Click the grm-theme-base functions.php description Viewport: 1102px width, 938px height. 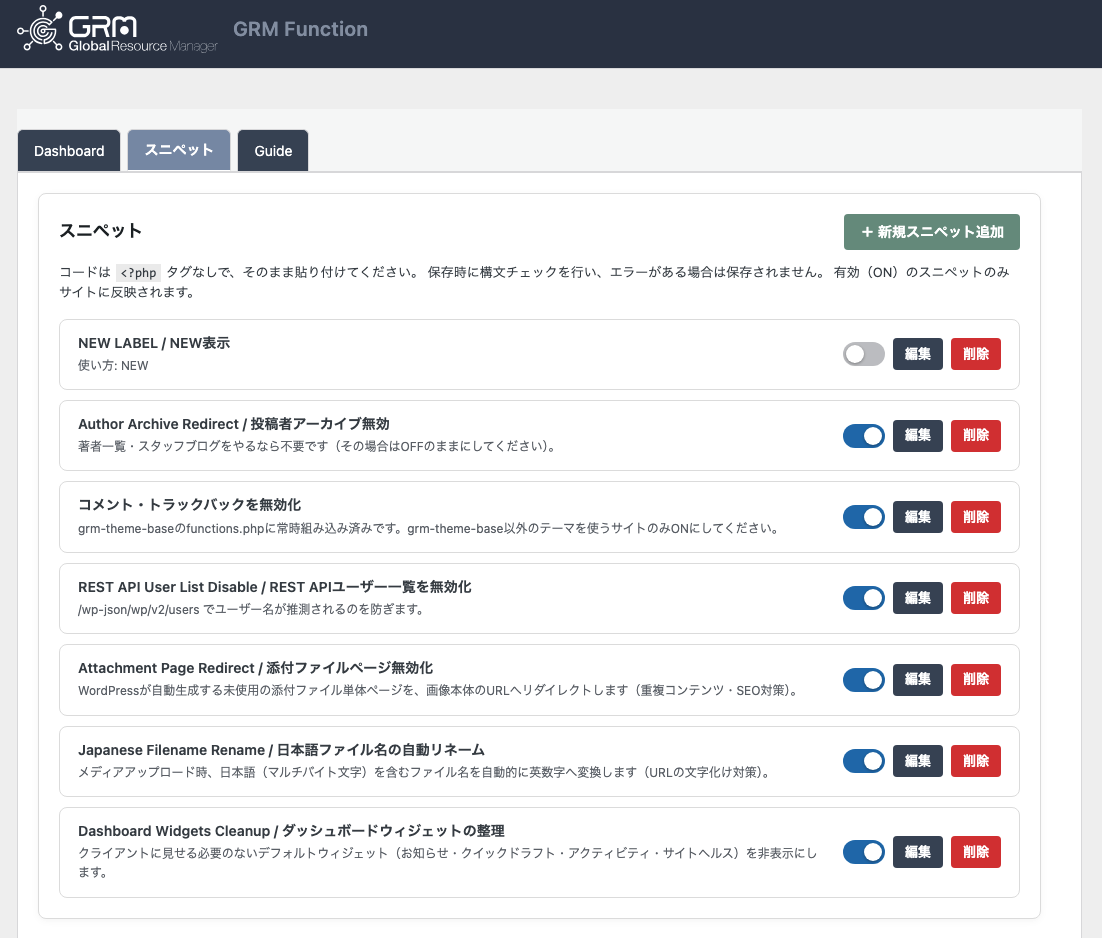(429, 528)
